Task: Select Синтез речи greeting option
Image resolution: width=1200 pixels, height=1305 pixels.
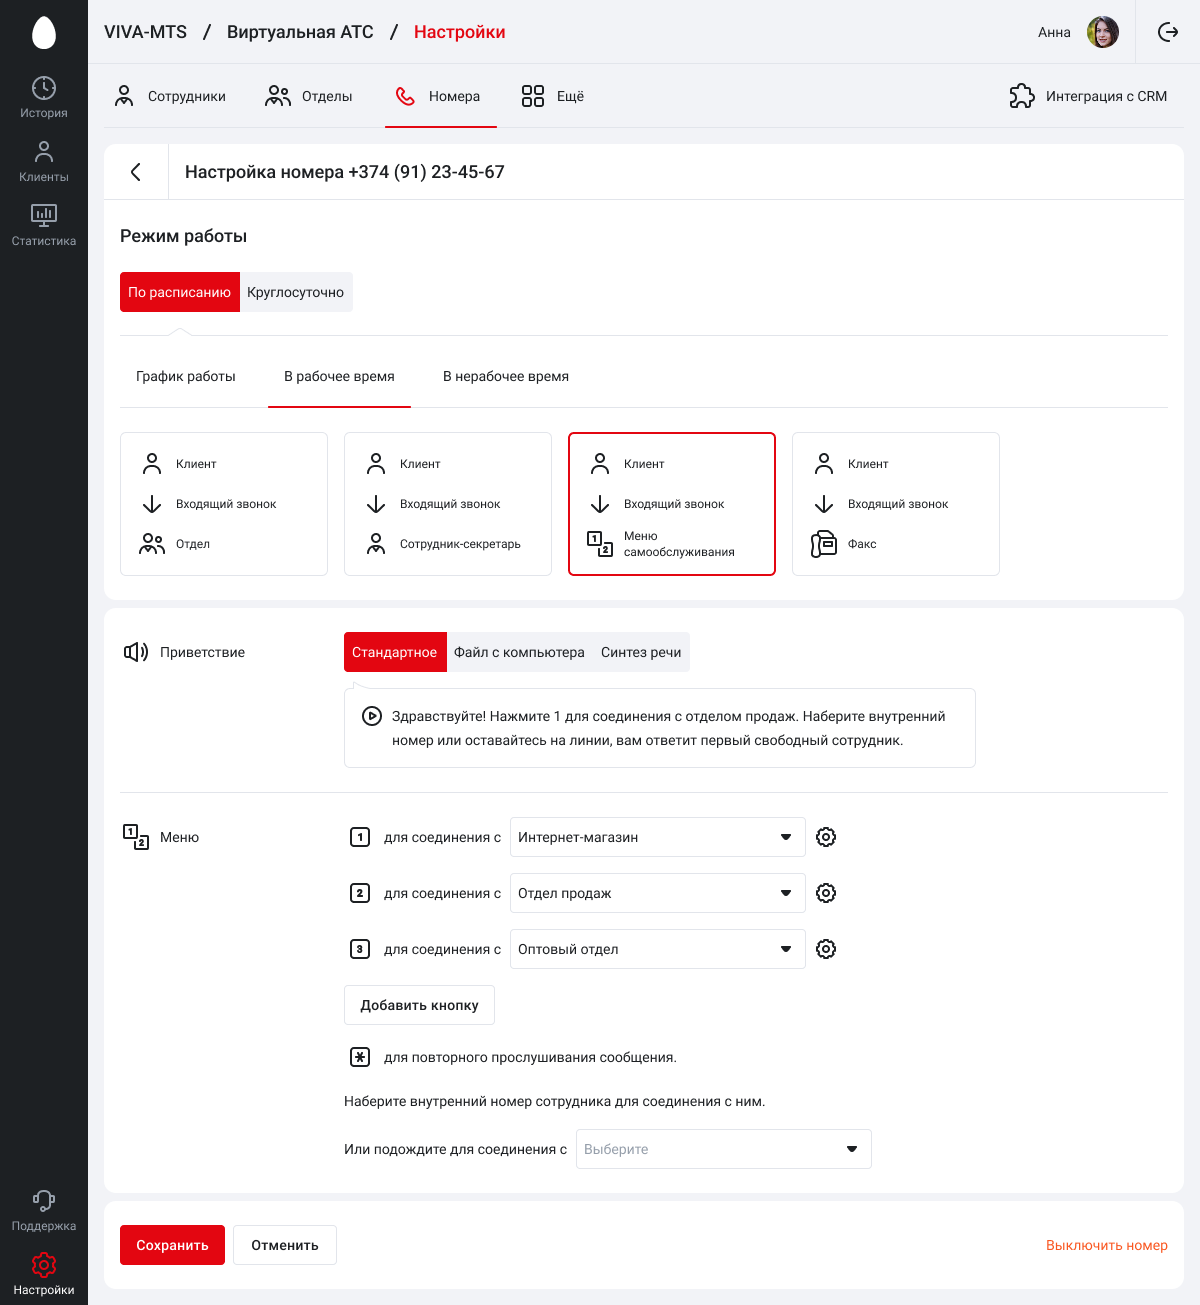Action: click(x=641, y=652)
